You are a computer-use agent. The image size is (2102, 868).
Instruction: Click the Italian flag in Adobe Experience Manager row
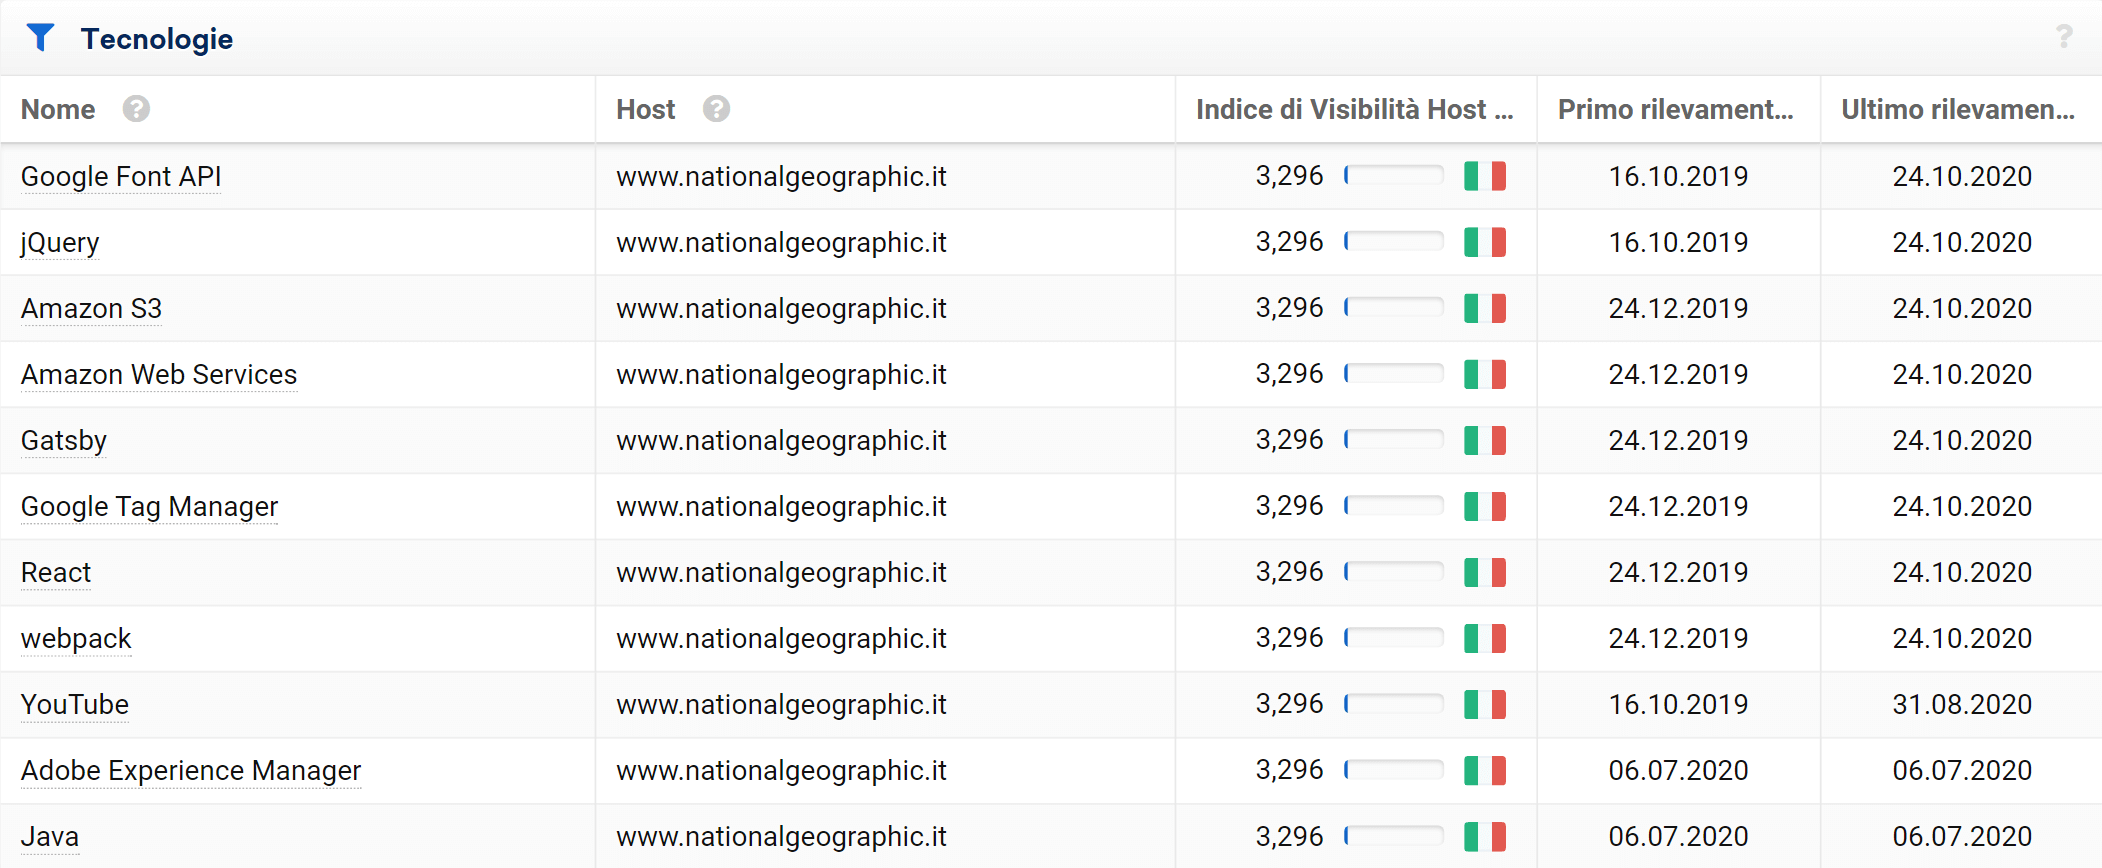pyautogui.click(x=1485, y=770)
